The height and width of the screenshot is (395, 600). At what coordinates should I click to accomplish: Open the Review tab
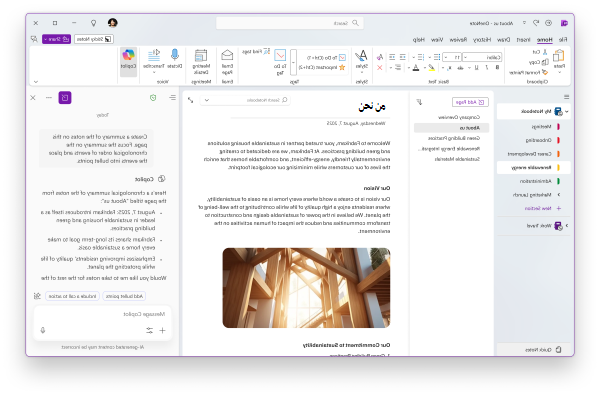[x=458, y=39]
